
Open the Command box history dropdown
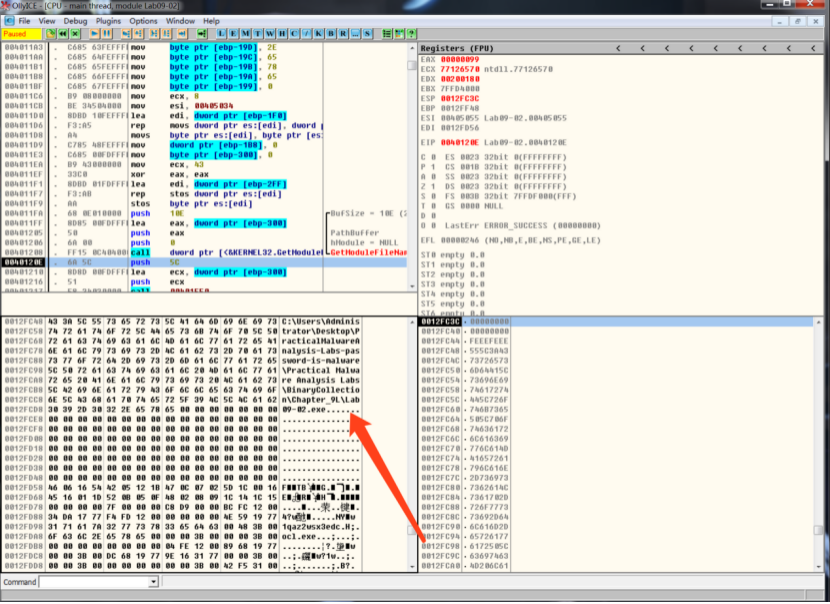[152, 581]
